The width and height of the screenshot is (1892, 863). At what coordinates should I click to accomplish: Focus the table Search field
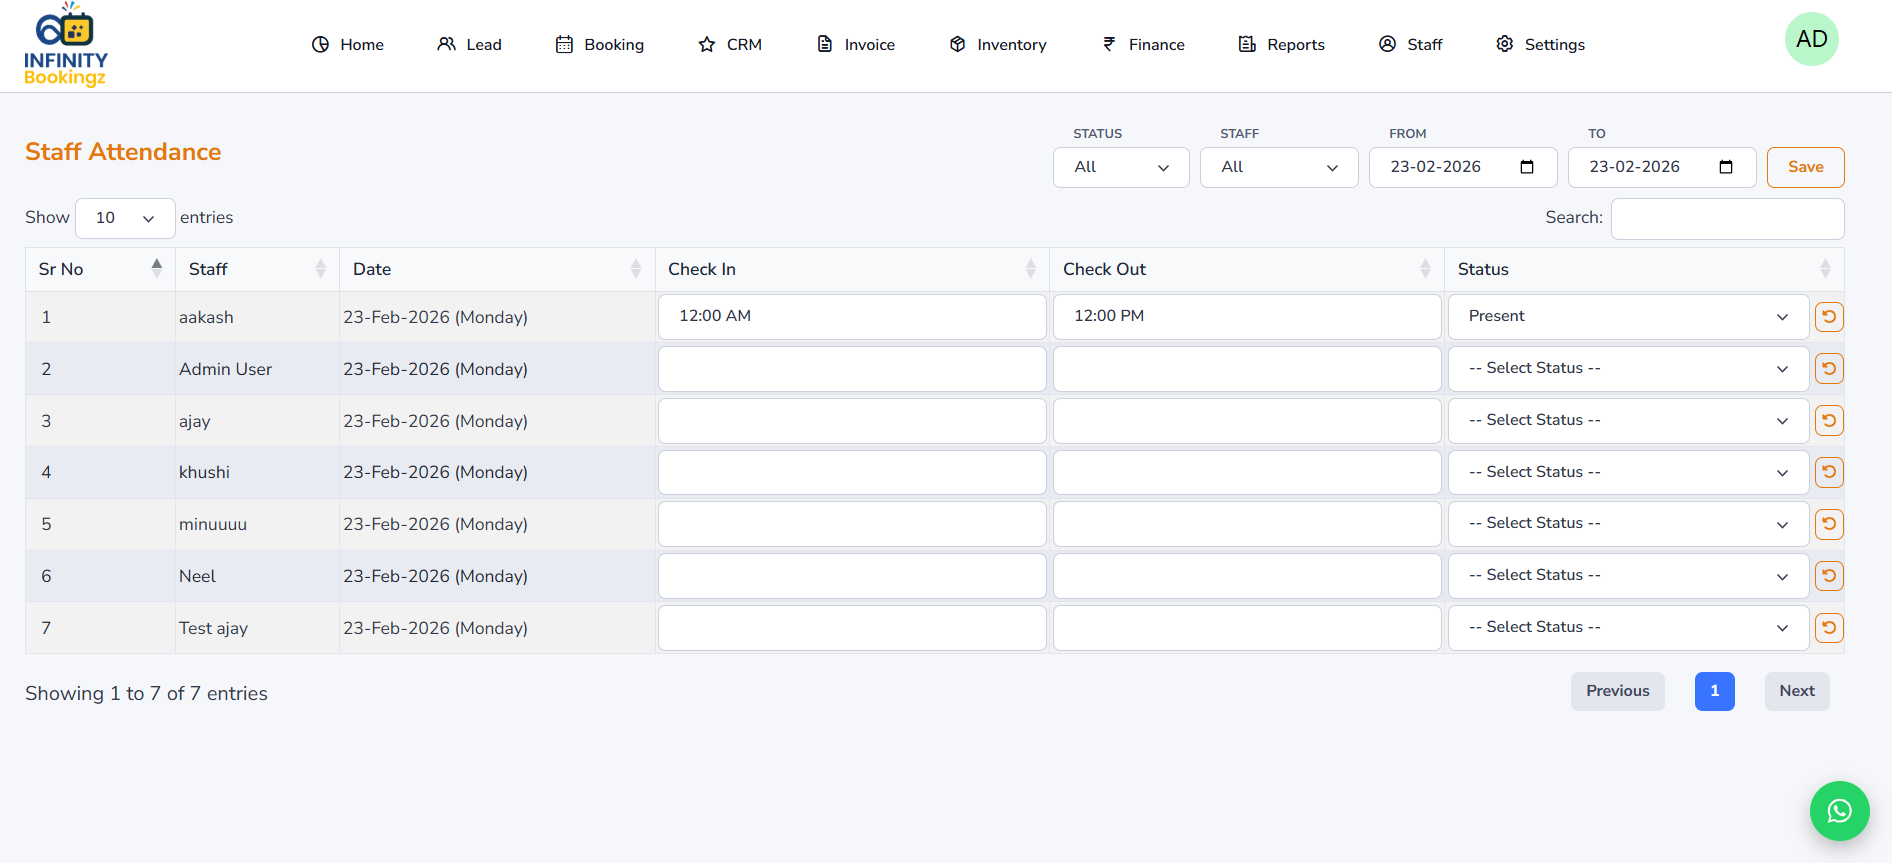point(1727,219)
